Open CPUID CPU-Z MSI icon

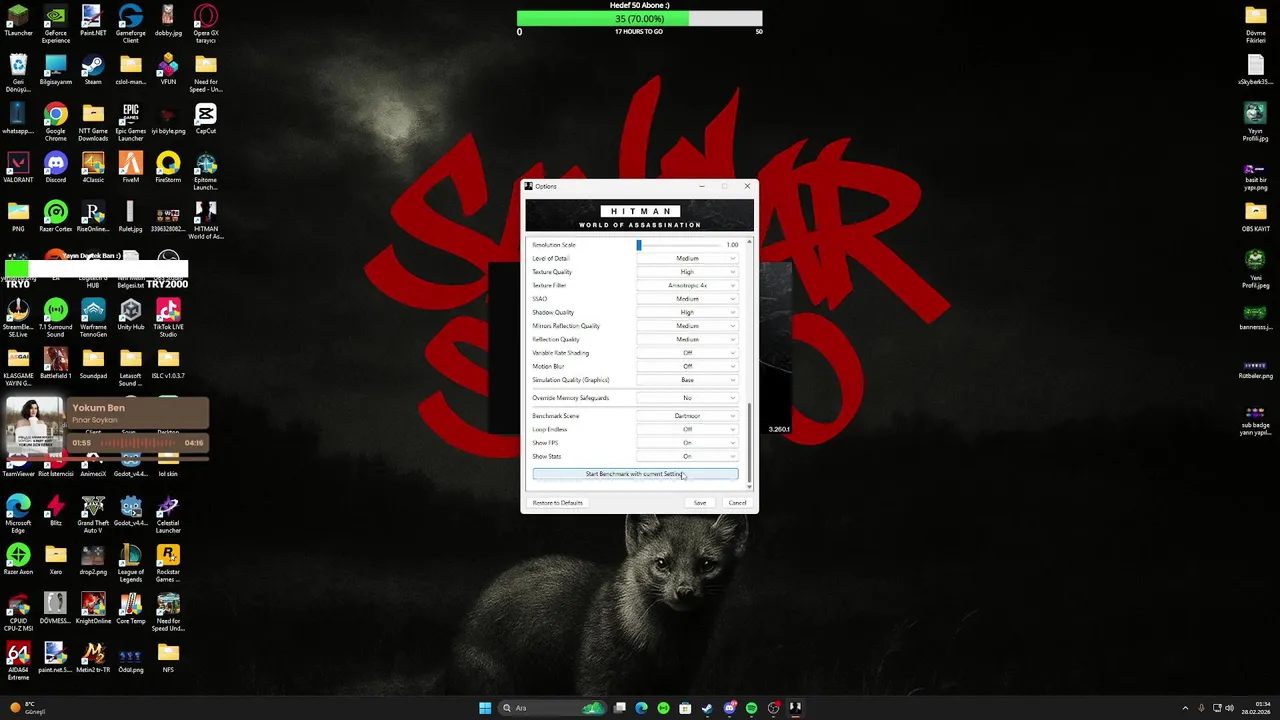pyautogui.click(x=18, y=612)
